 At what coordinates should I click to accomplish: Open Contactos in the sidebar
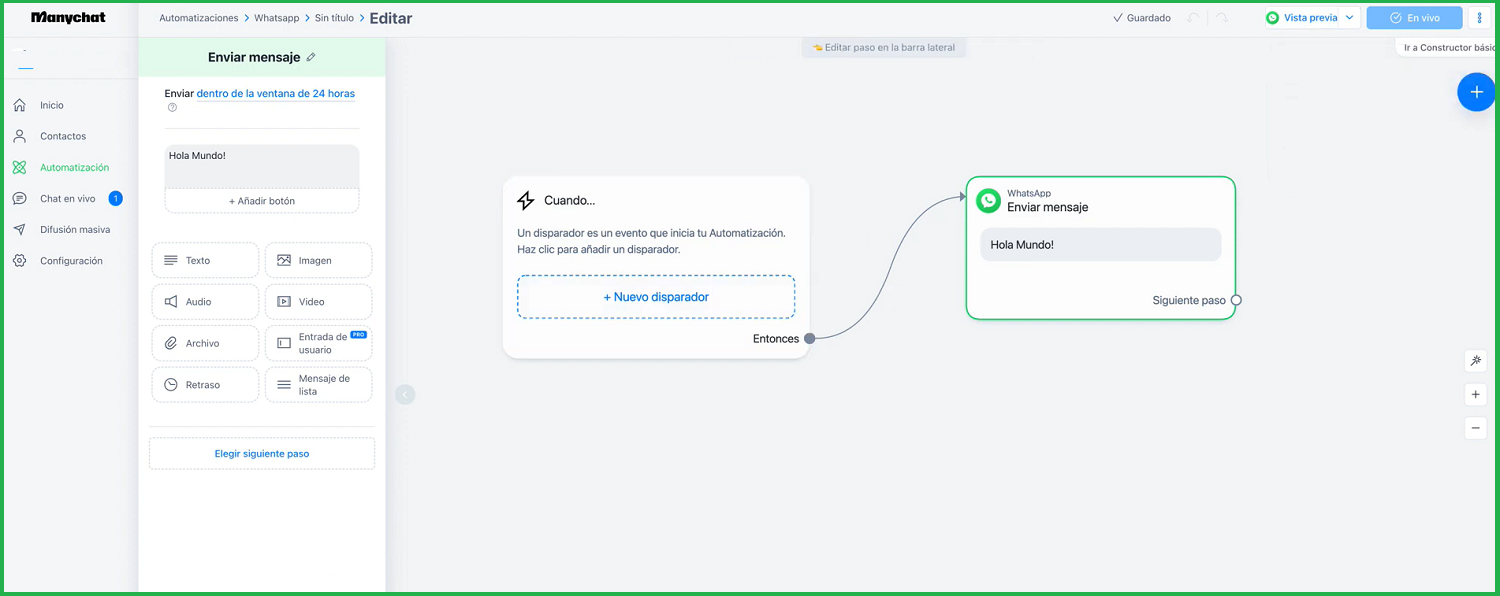[x=63, y=136]
